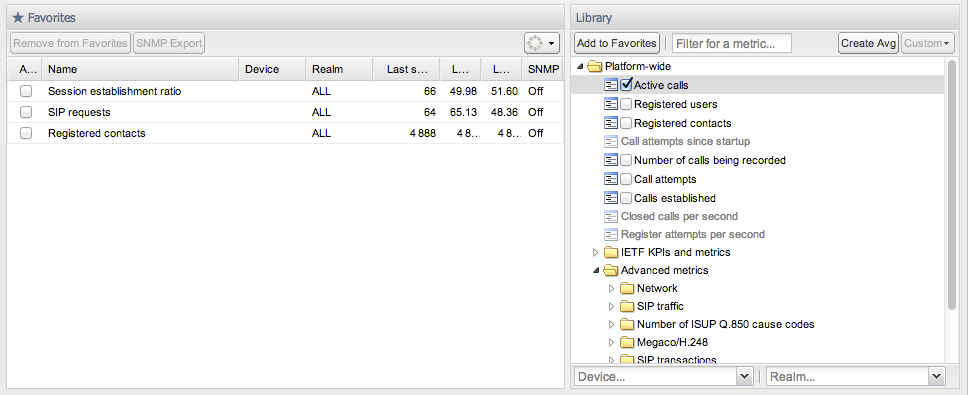The width and height of the screenshot is (968, 395).
Task: Click the SNMP Off cell for SIP requests
Action: (x=536, y=112)
